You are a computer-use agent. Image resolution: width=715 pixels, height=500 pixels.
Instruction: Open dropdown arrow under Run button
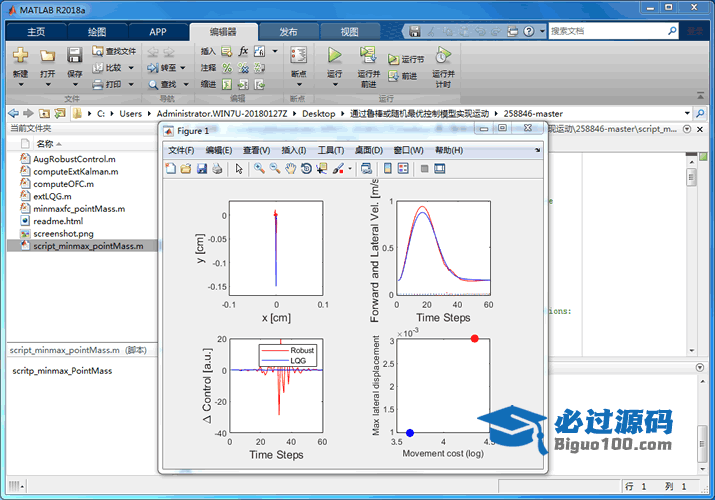pyautogui.click(x=335, y=84)
